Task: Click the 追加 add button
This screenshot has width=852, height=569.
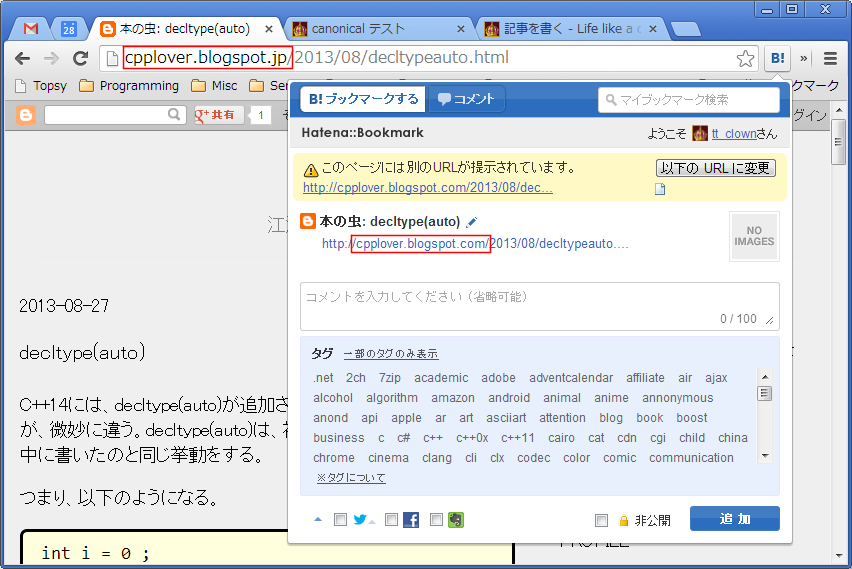Action: point(735,518)
